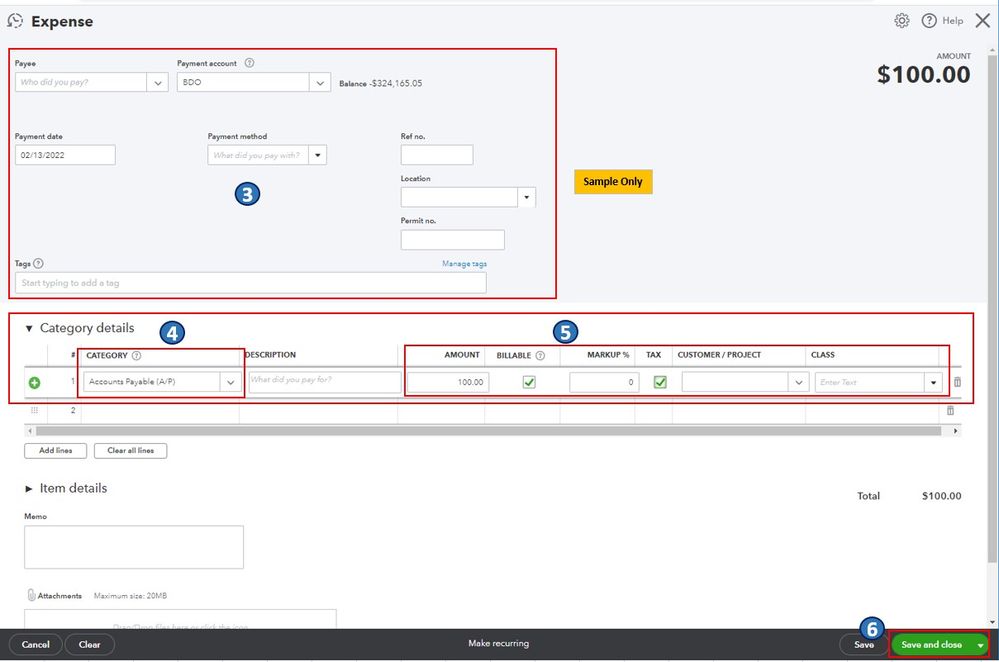Click the scrollbar right arrow in table
Screen dimensions: 999x662
point(955,431)
